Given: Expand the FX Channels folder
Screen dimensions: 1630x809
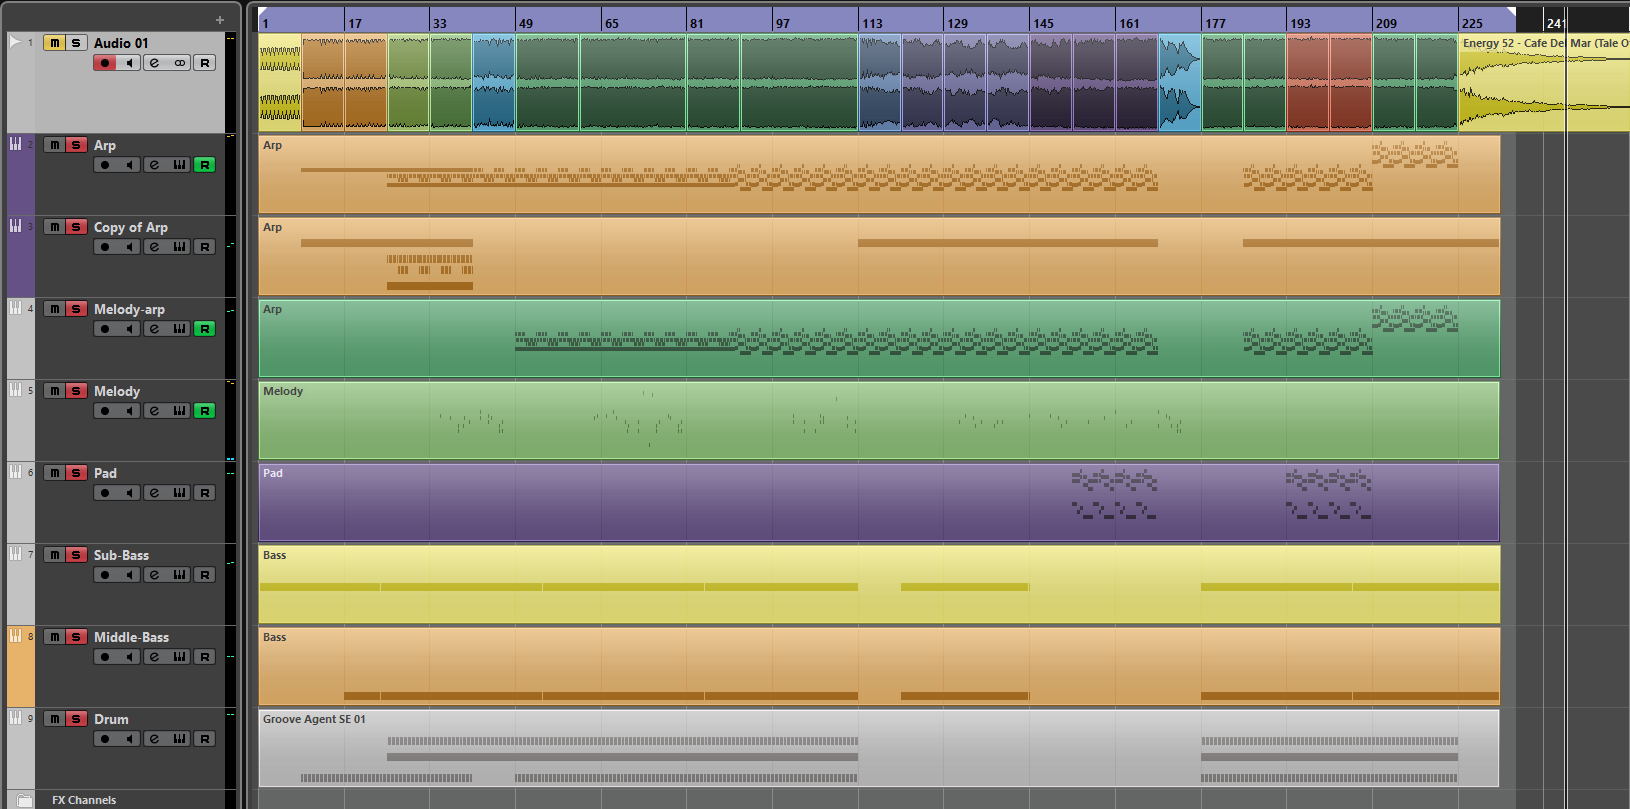Looking at the screenshot, I should tap(25, 800).
